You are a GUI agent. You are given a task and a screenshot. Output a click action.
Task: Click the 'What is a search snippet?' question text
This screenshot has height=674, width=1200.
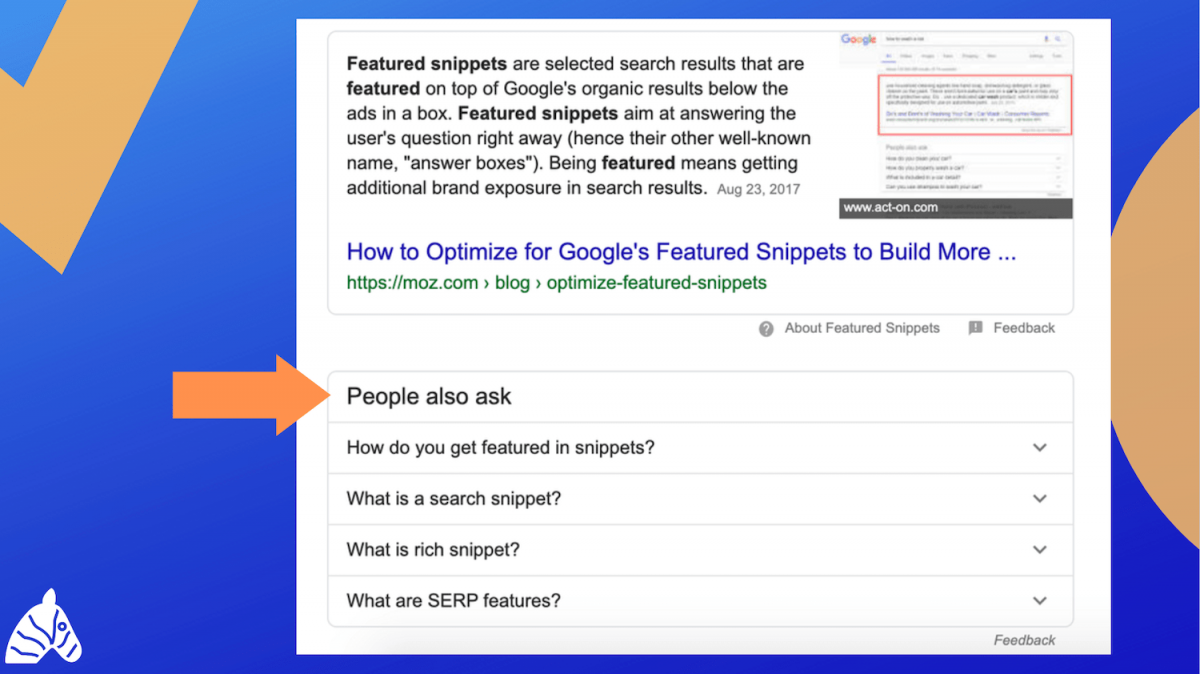click(454, 499)
